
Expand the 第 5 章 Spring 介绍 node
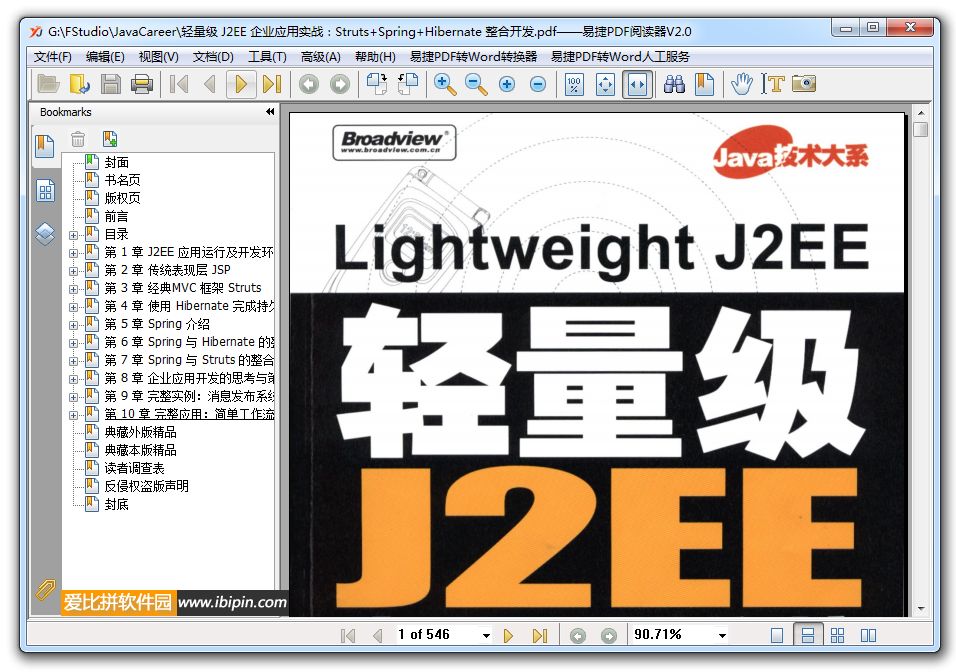click(73, 325)
